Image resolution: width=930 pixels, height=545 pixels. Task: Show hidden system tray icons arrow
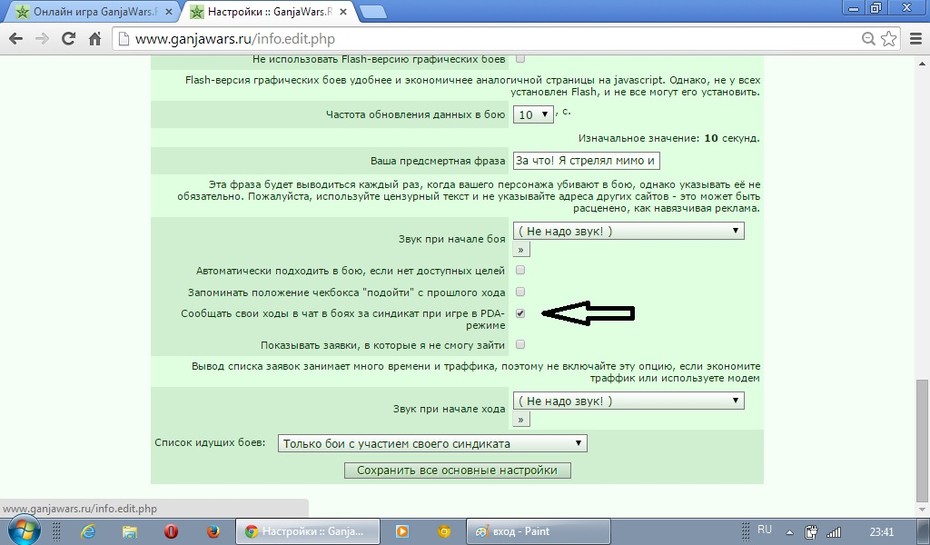[x=789, y=533]
